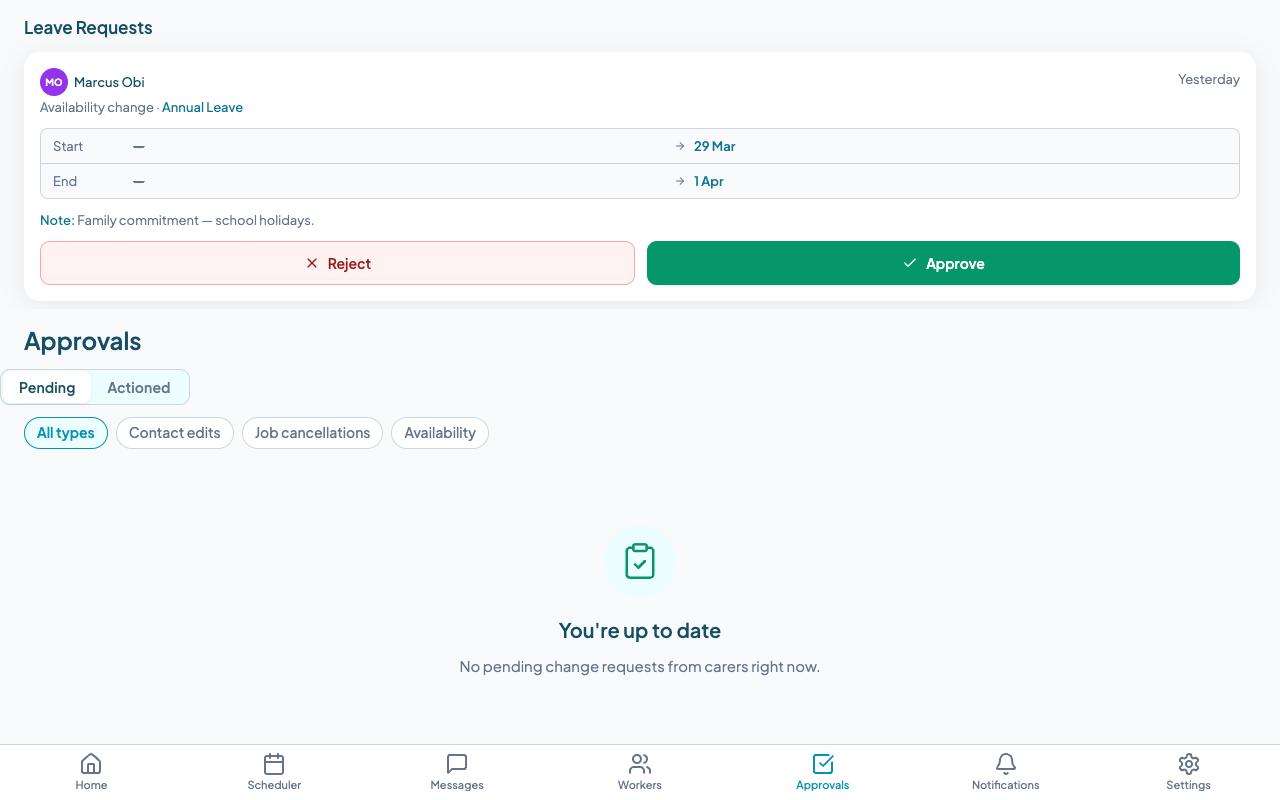This screenshot has width=1280, height=800.
Task: Click the clipboard checkmark illustration
Action: coord(640,561)
